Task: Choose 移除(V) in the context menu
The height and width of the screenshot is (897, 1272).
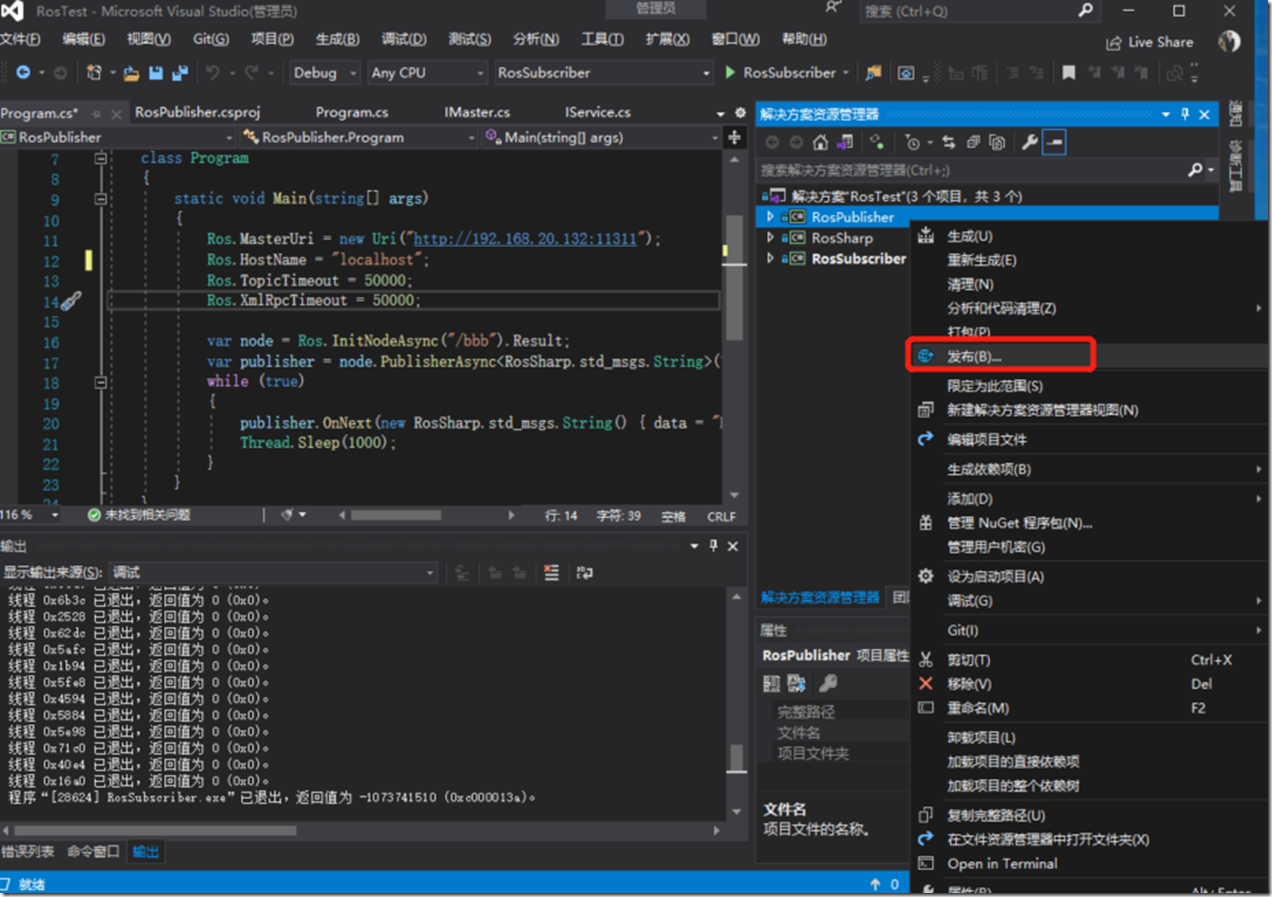Action: tap(1091, 684)
